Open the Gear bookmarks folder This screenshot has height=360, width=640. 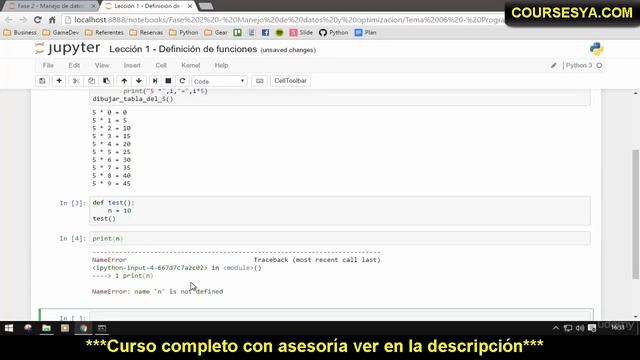coord(216,33)
